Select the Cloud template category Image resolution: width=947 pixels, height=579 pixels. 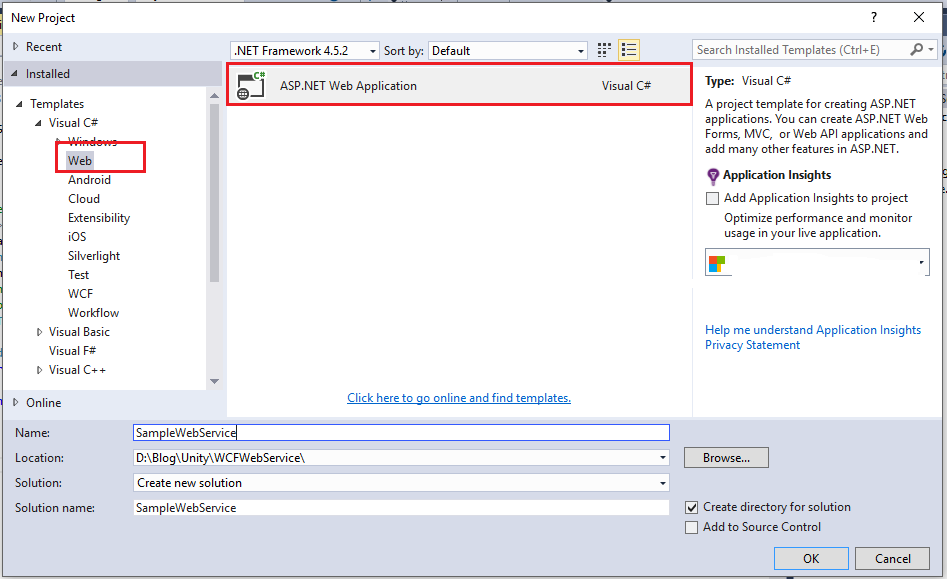[84, 199]
